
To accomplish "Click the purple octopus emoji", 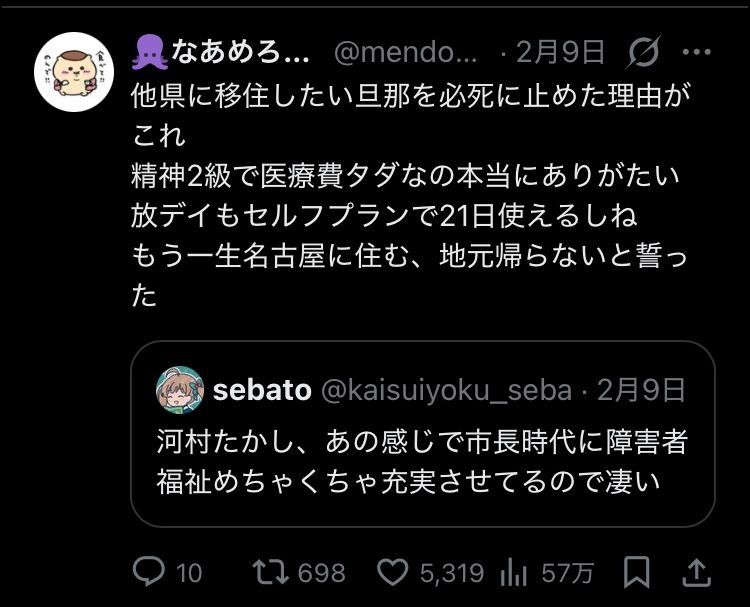I will click(149, 51).
